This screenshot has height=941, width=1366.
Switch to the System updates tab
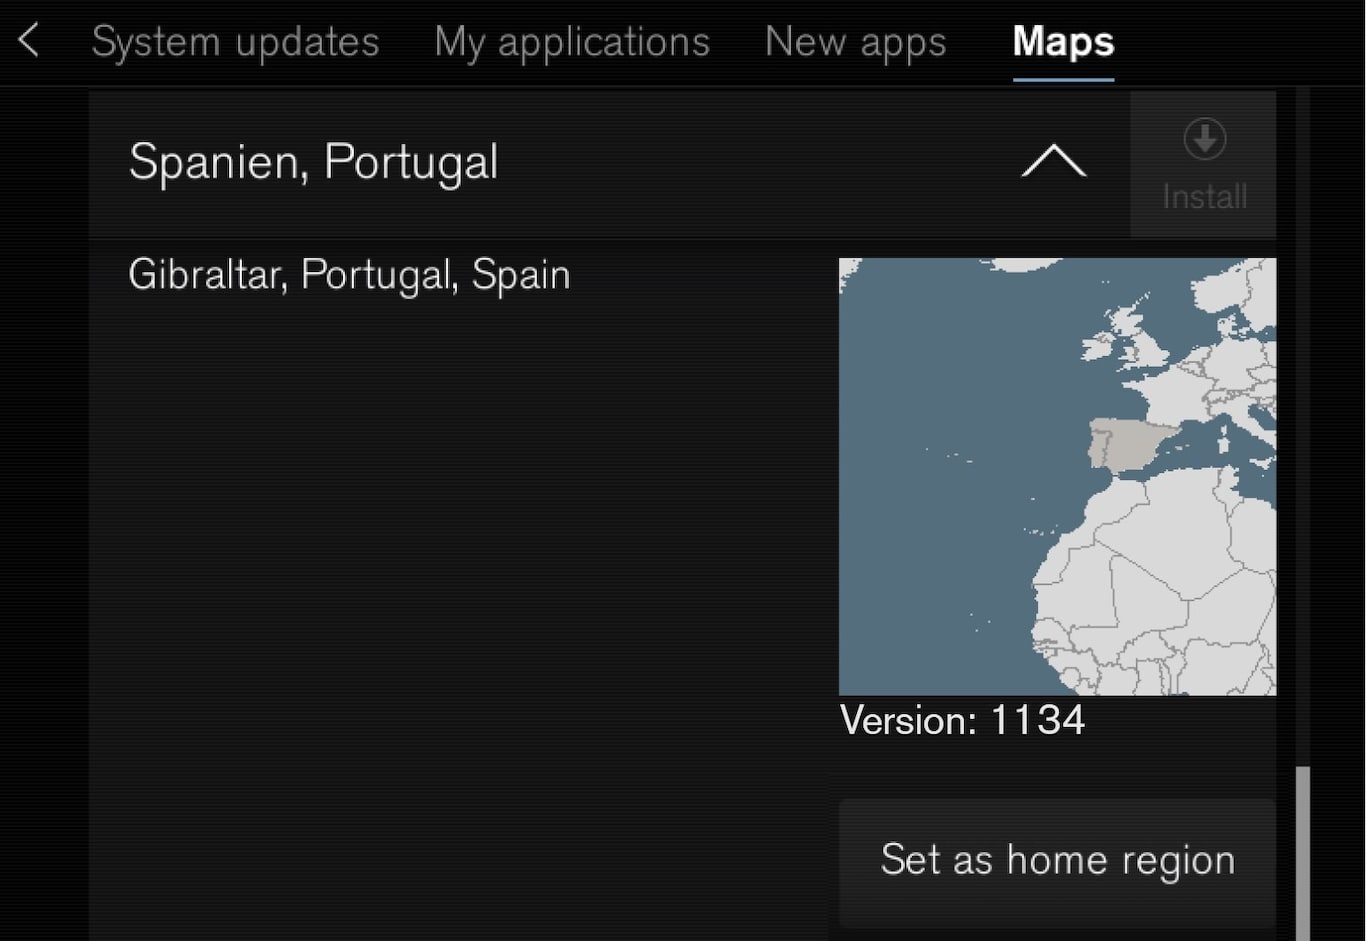coord(235,42)
